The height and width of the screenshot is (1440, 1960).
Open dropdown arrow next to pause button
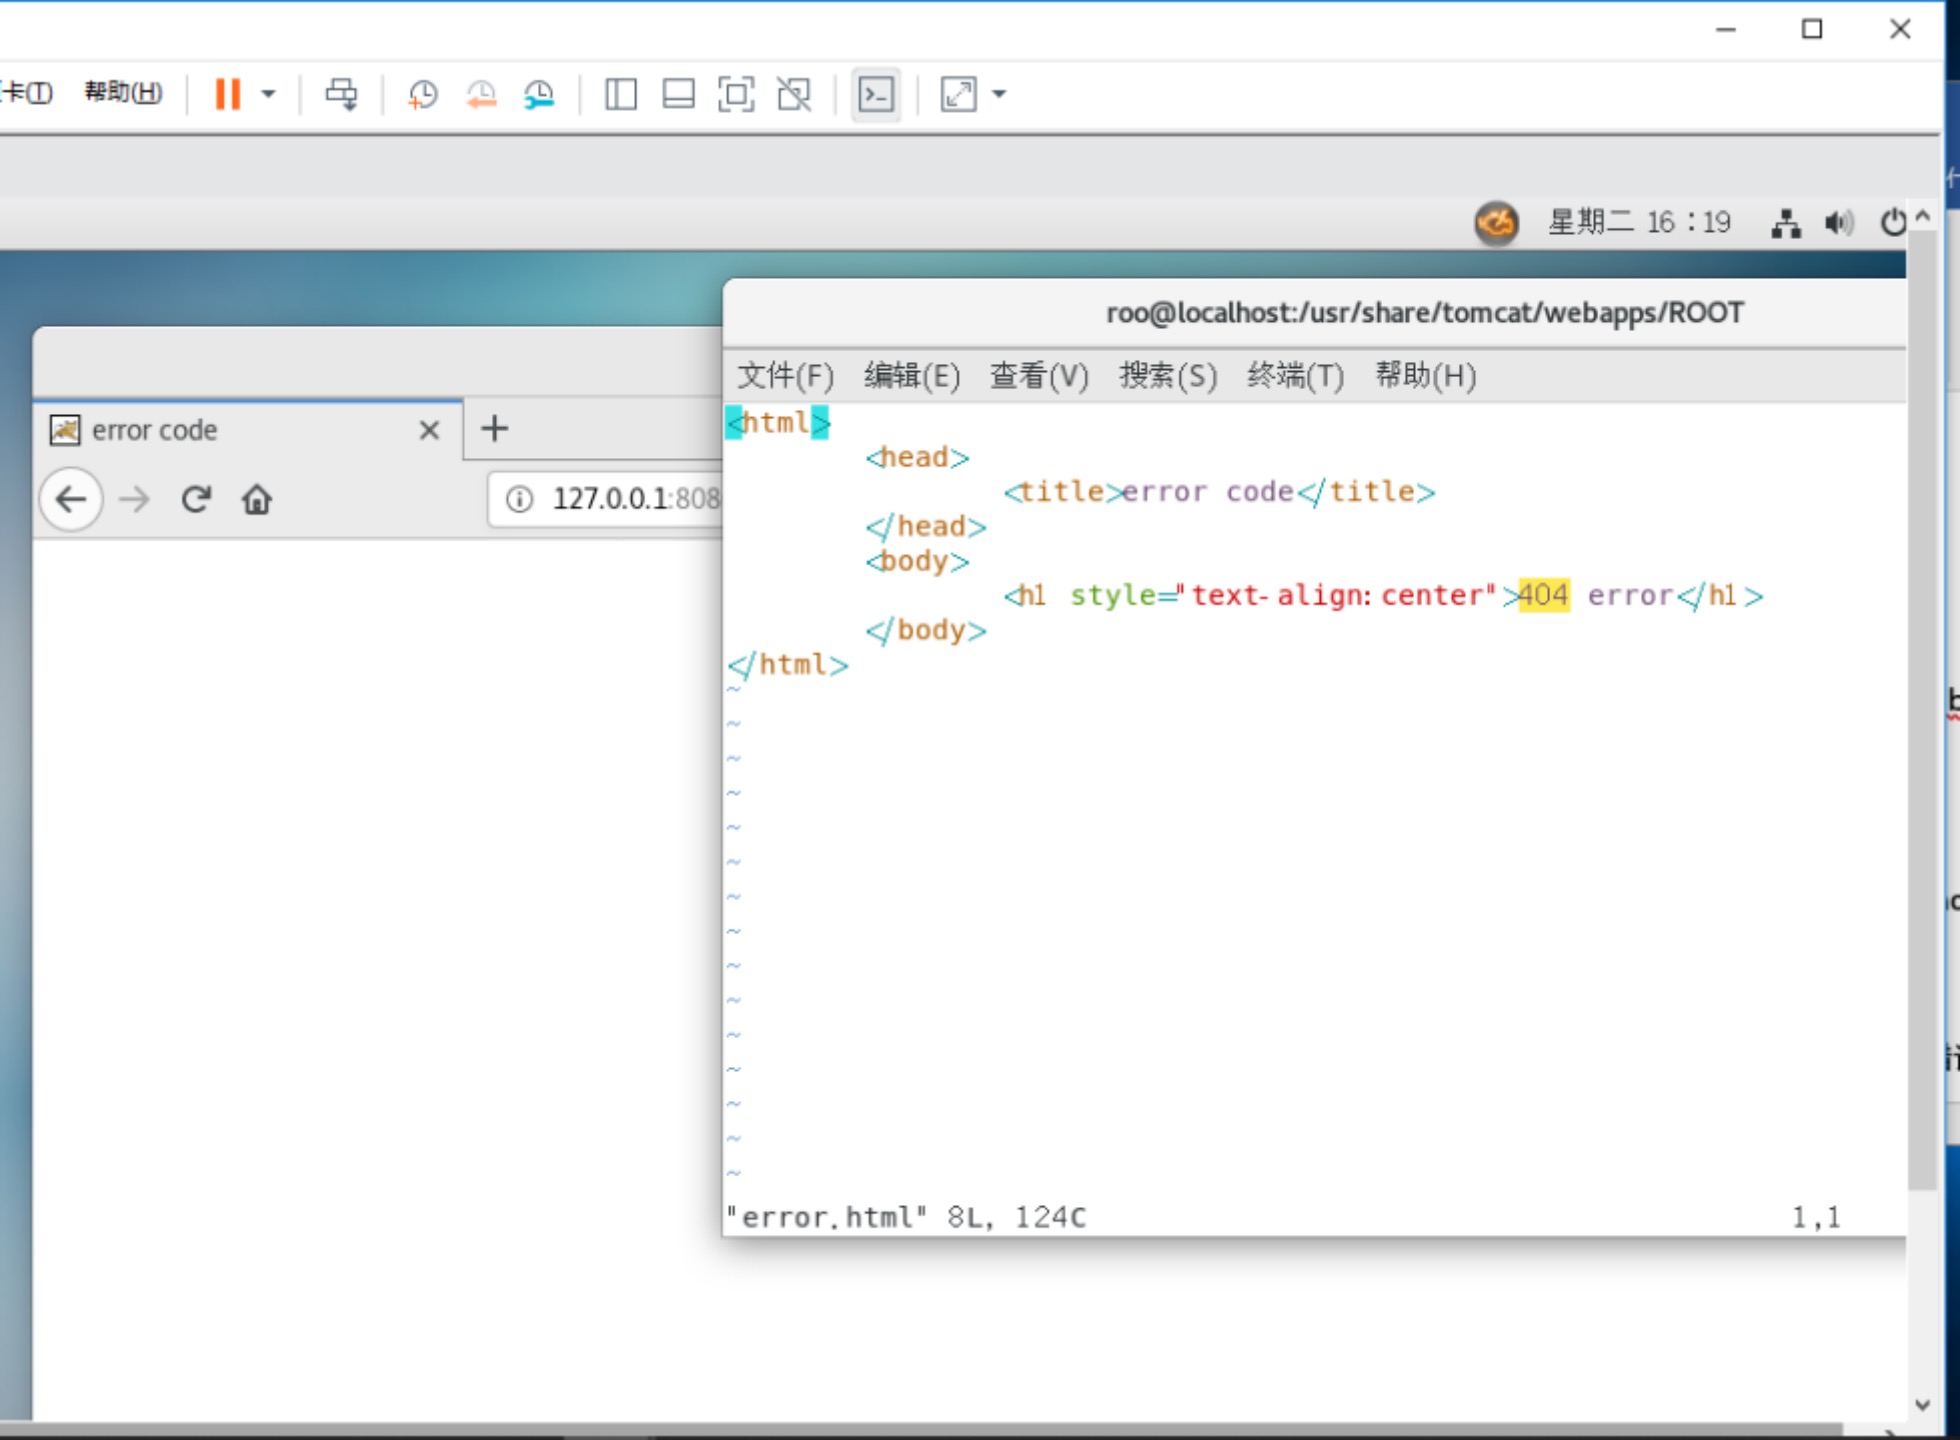pyautogui.click(x=268, y=94)
